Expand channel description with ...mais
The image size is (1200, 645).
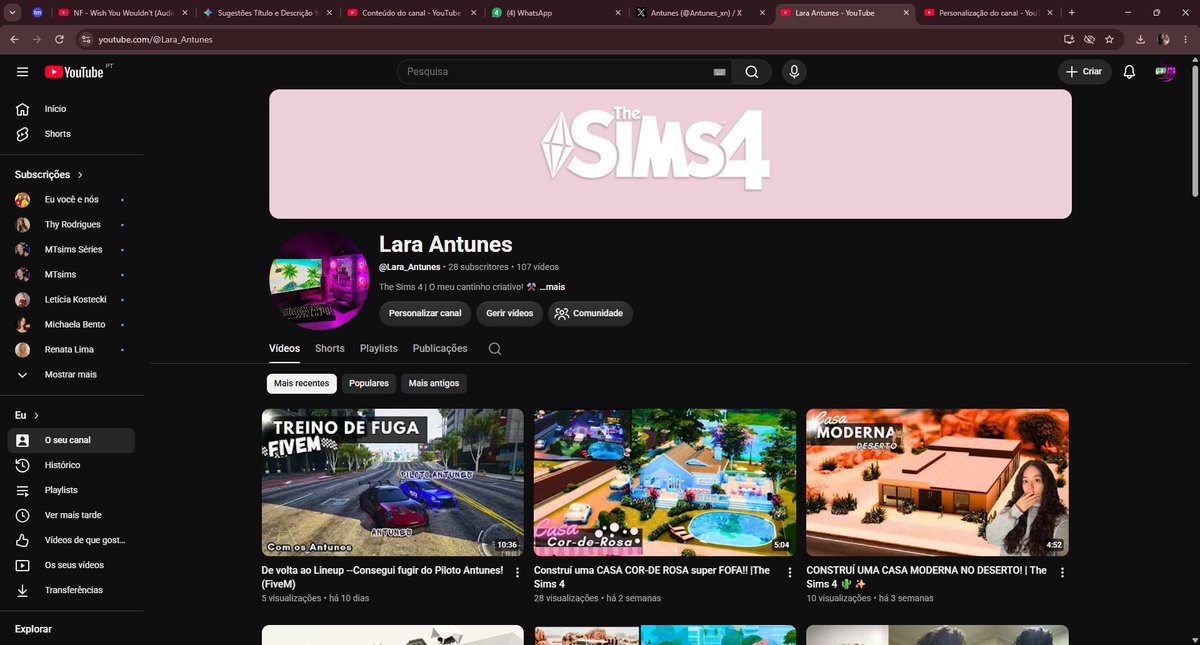(553, 287)
